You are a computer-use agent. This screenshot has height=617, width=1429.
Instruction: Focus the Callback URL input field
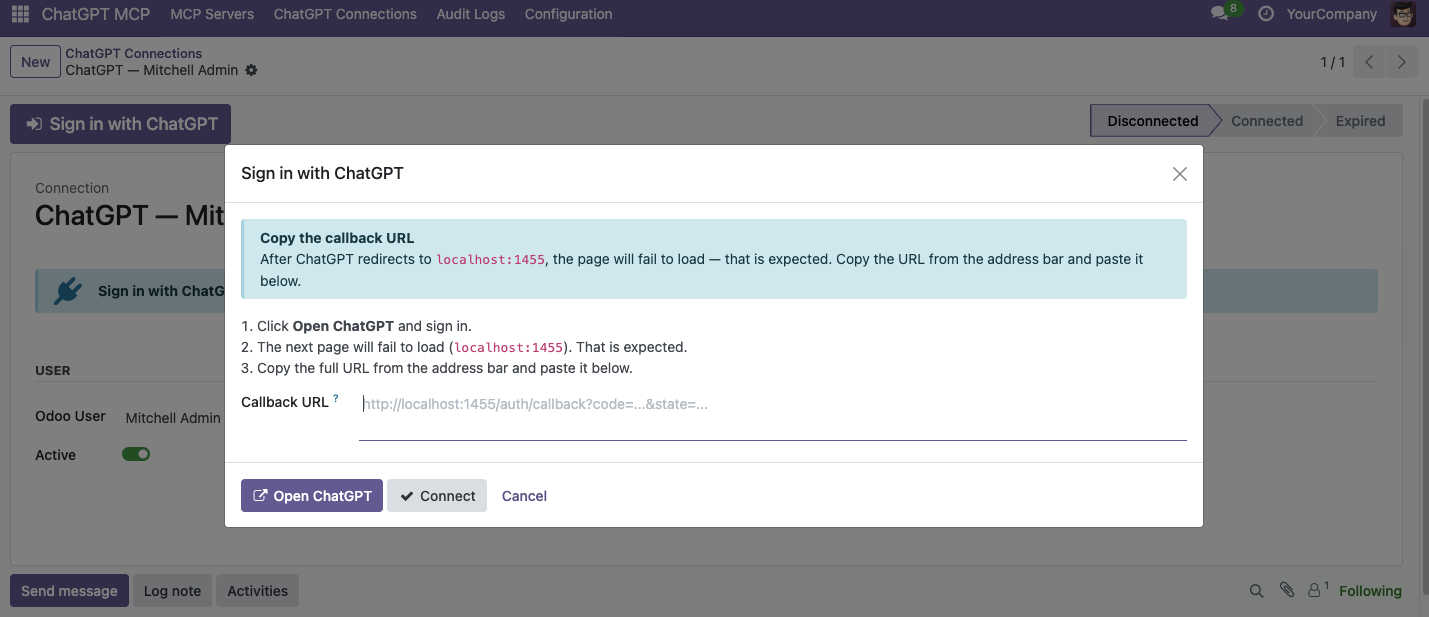point(772,415)
